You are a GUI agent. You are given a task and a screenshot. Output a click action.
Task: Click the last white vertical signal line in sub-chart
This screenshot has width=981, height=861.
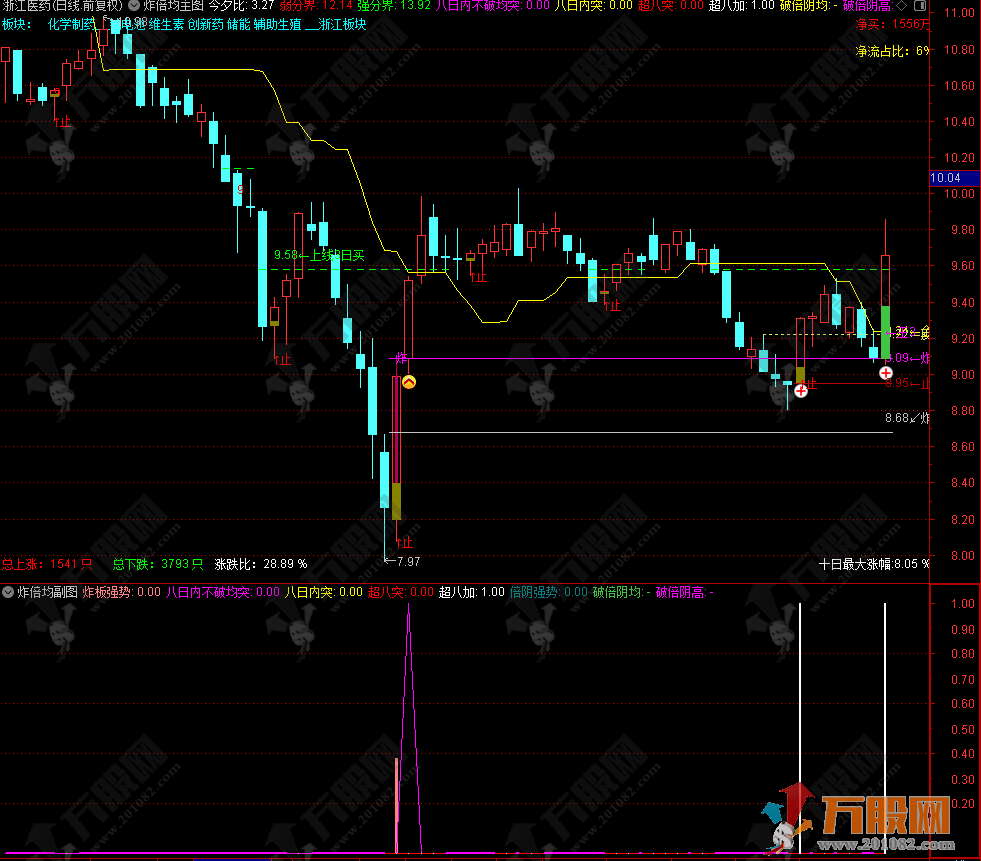click(885, 728)
